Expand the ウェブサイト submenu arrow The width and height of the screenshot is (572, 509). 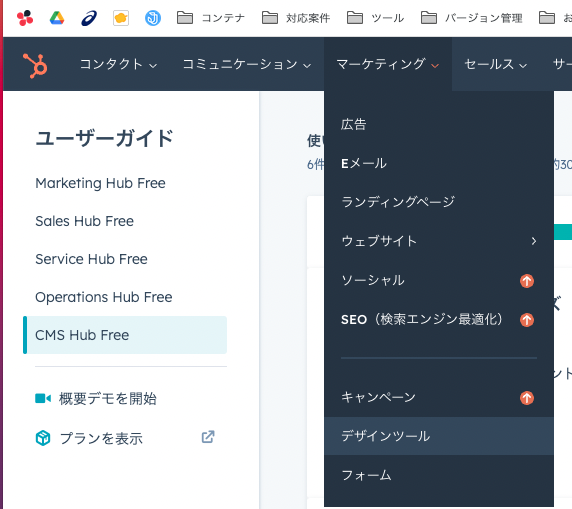click(x=534, y=241)
